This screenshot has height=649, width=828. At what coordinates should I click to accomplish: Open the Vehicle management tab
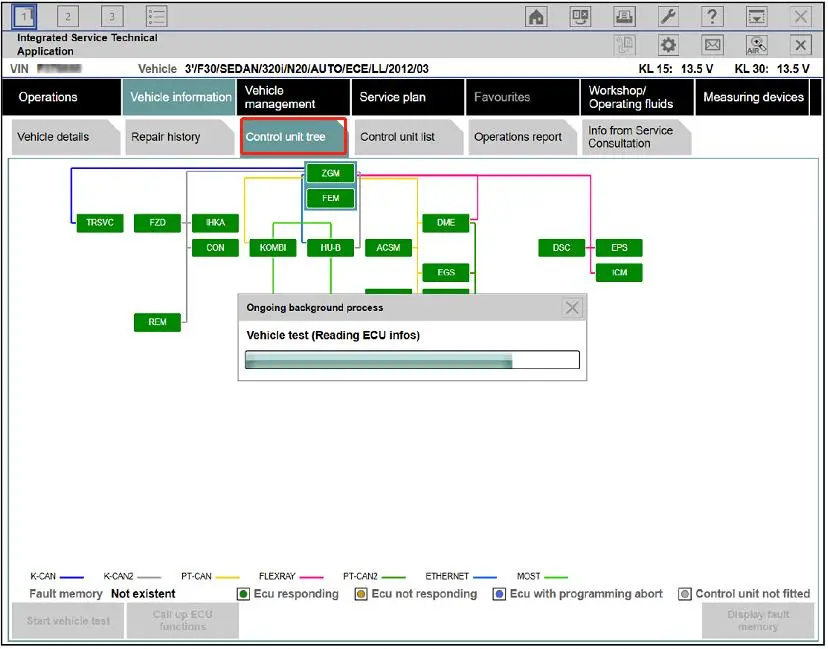pyautogui.click(x=293, y=97)
